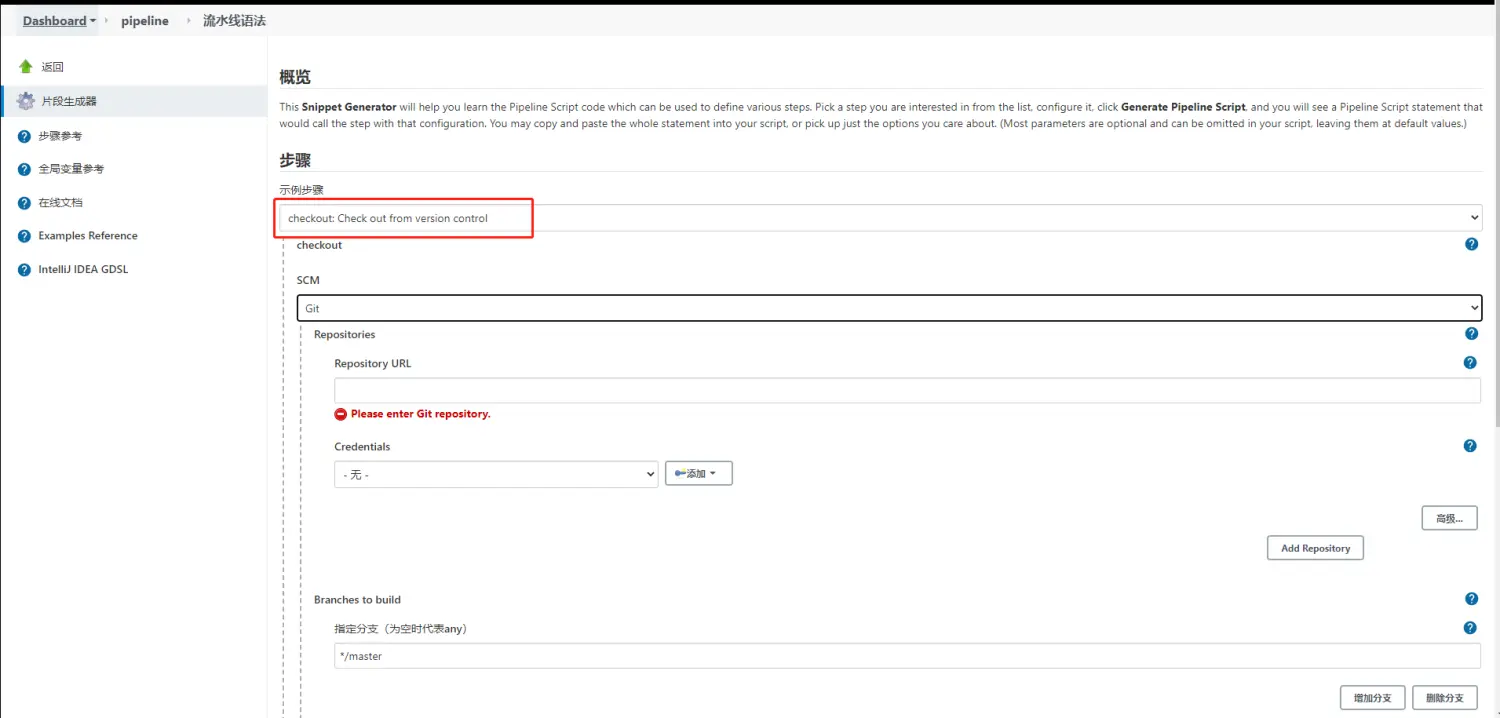Open the Dashboard breadcrumb menu
Image resolution: width=1500 pixels, height=718 pixels.
pos(92,21)
